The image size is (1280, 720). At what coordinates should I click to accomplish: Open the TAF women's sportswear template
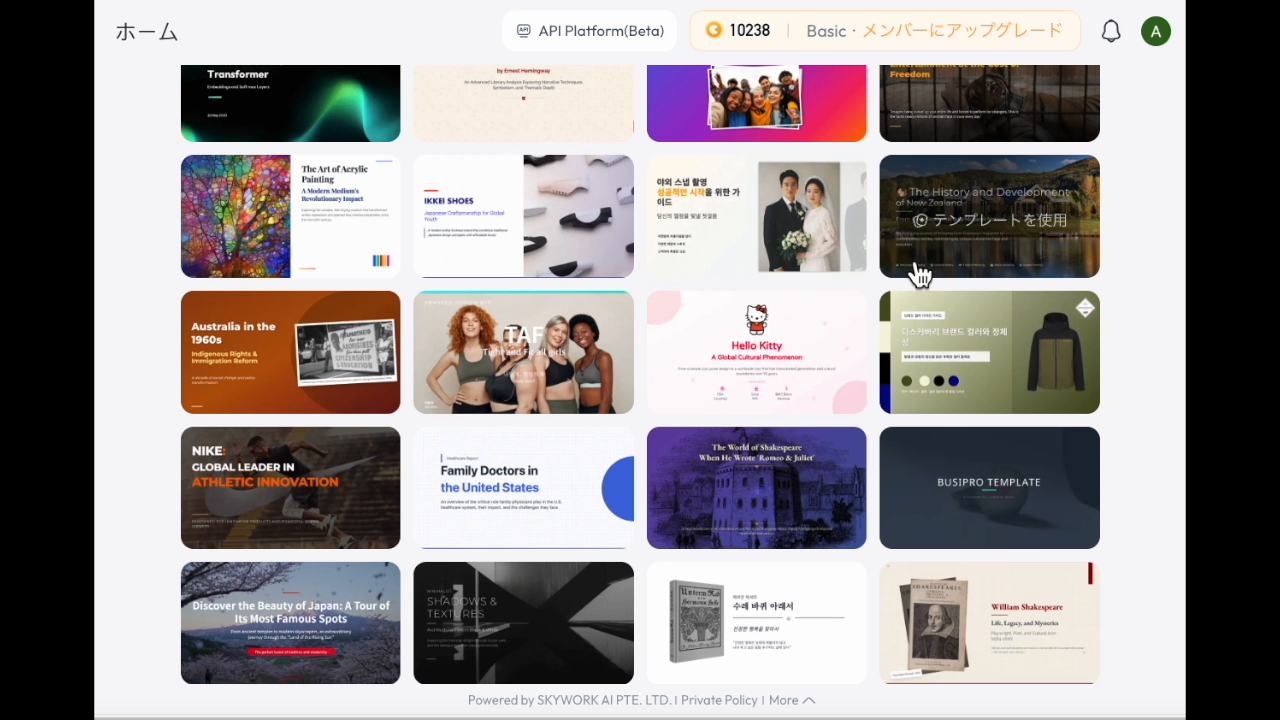pos(524,352)
